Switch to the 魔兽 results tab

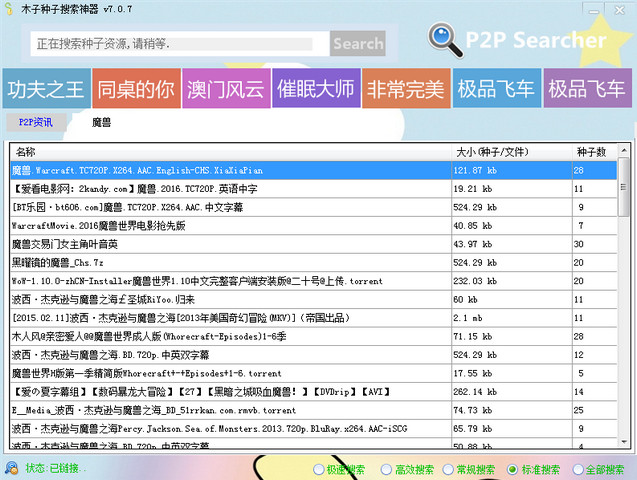(101, 122)
